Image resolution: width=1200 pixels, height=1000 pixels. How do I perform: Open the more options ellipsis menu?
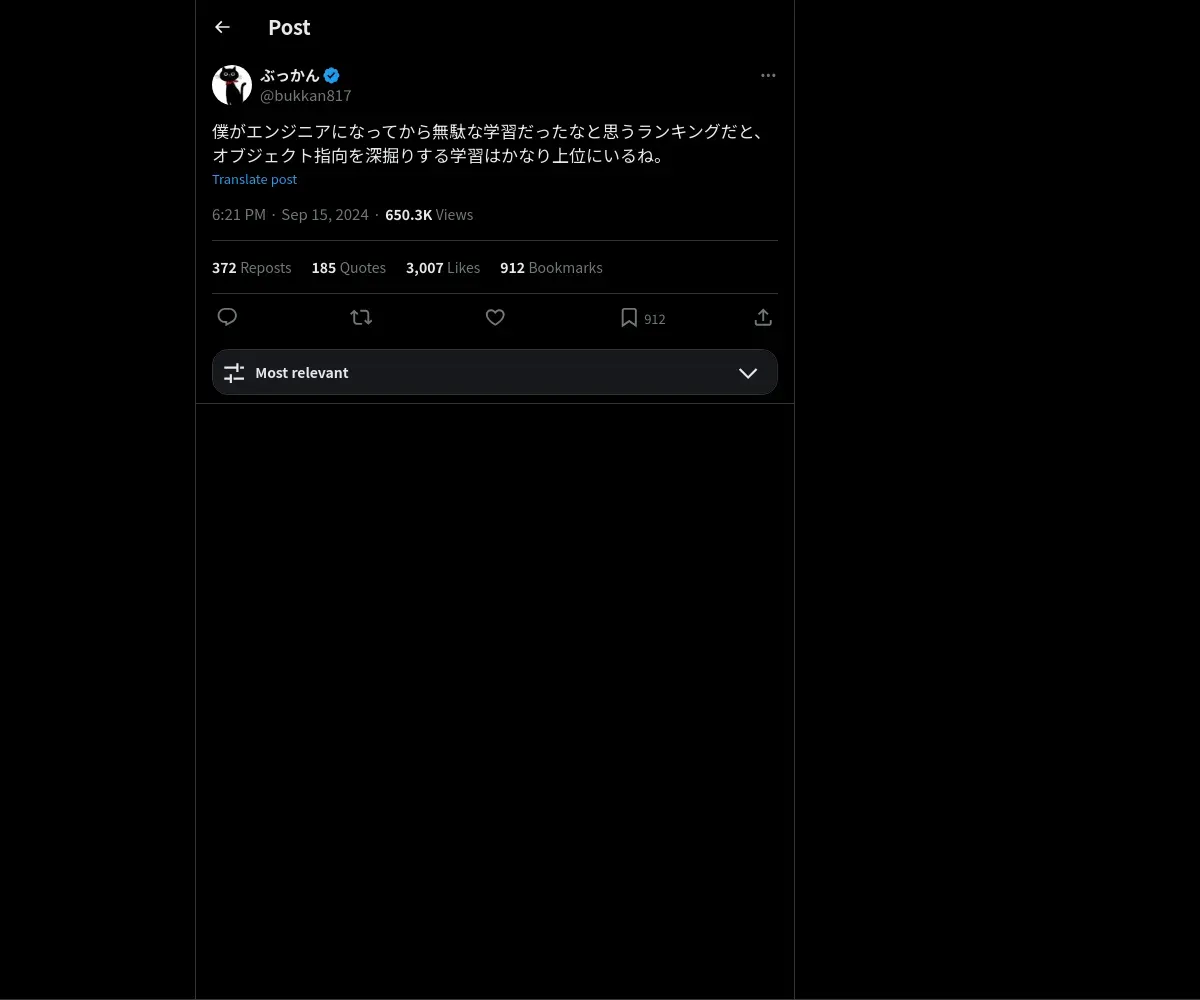(x=768, y=75)
